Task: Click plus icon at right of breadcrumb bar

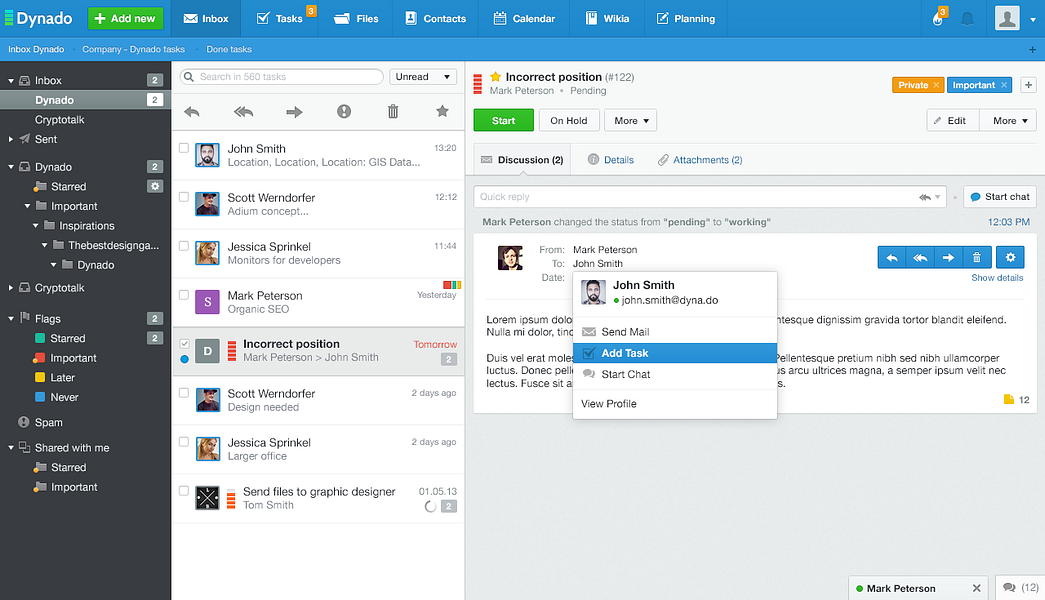Action: click(x=1032, y=49)
